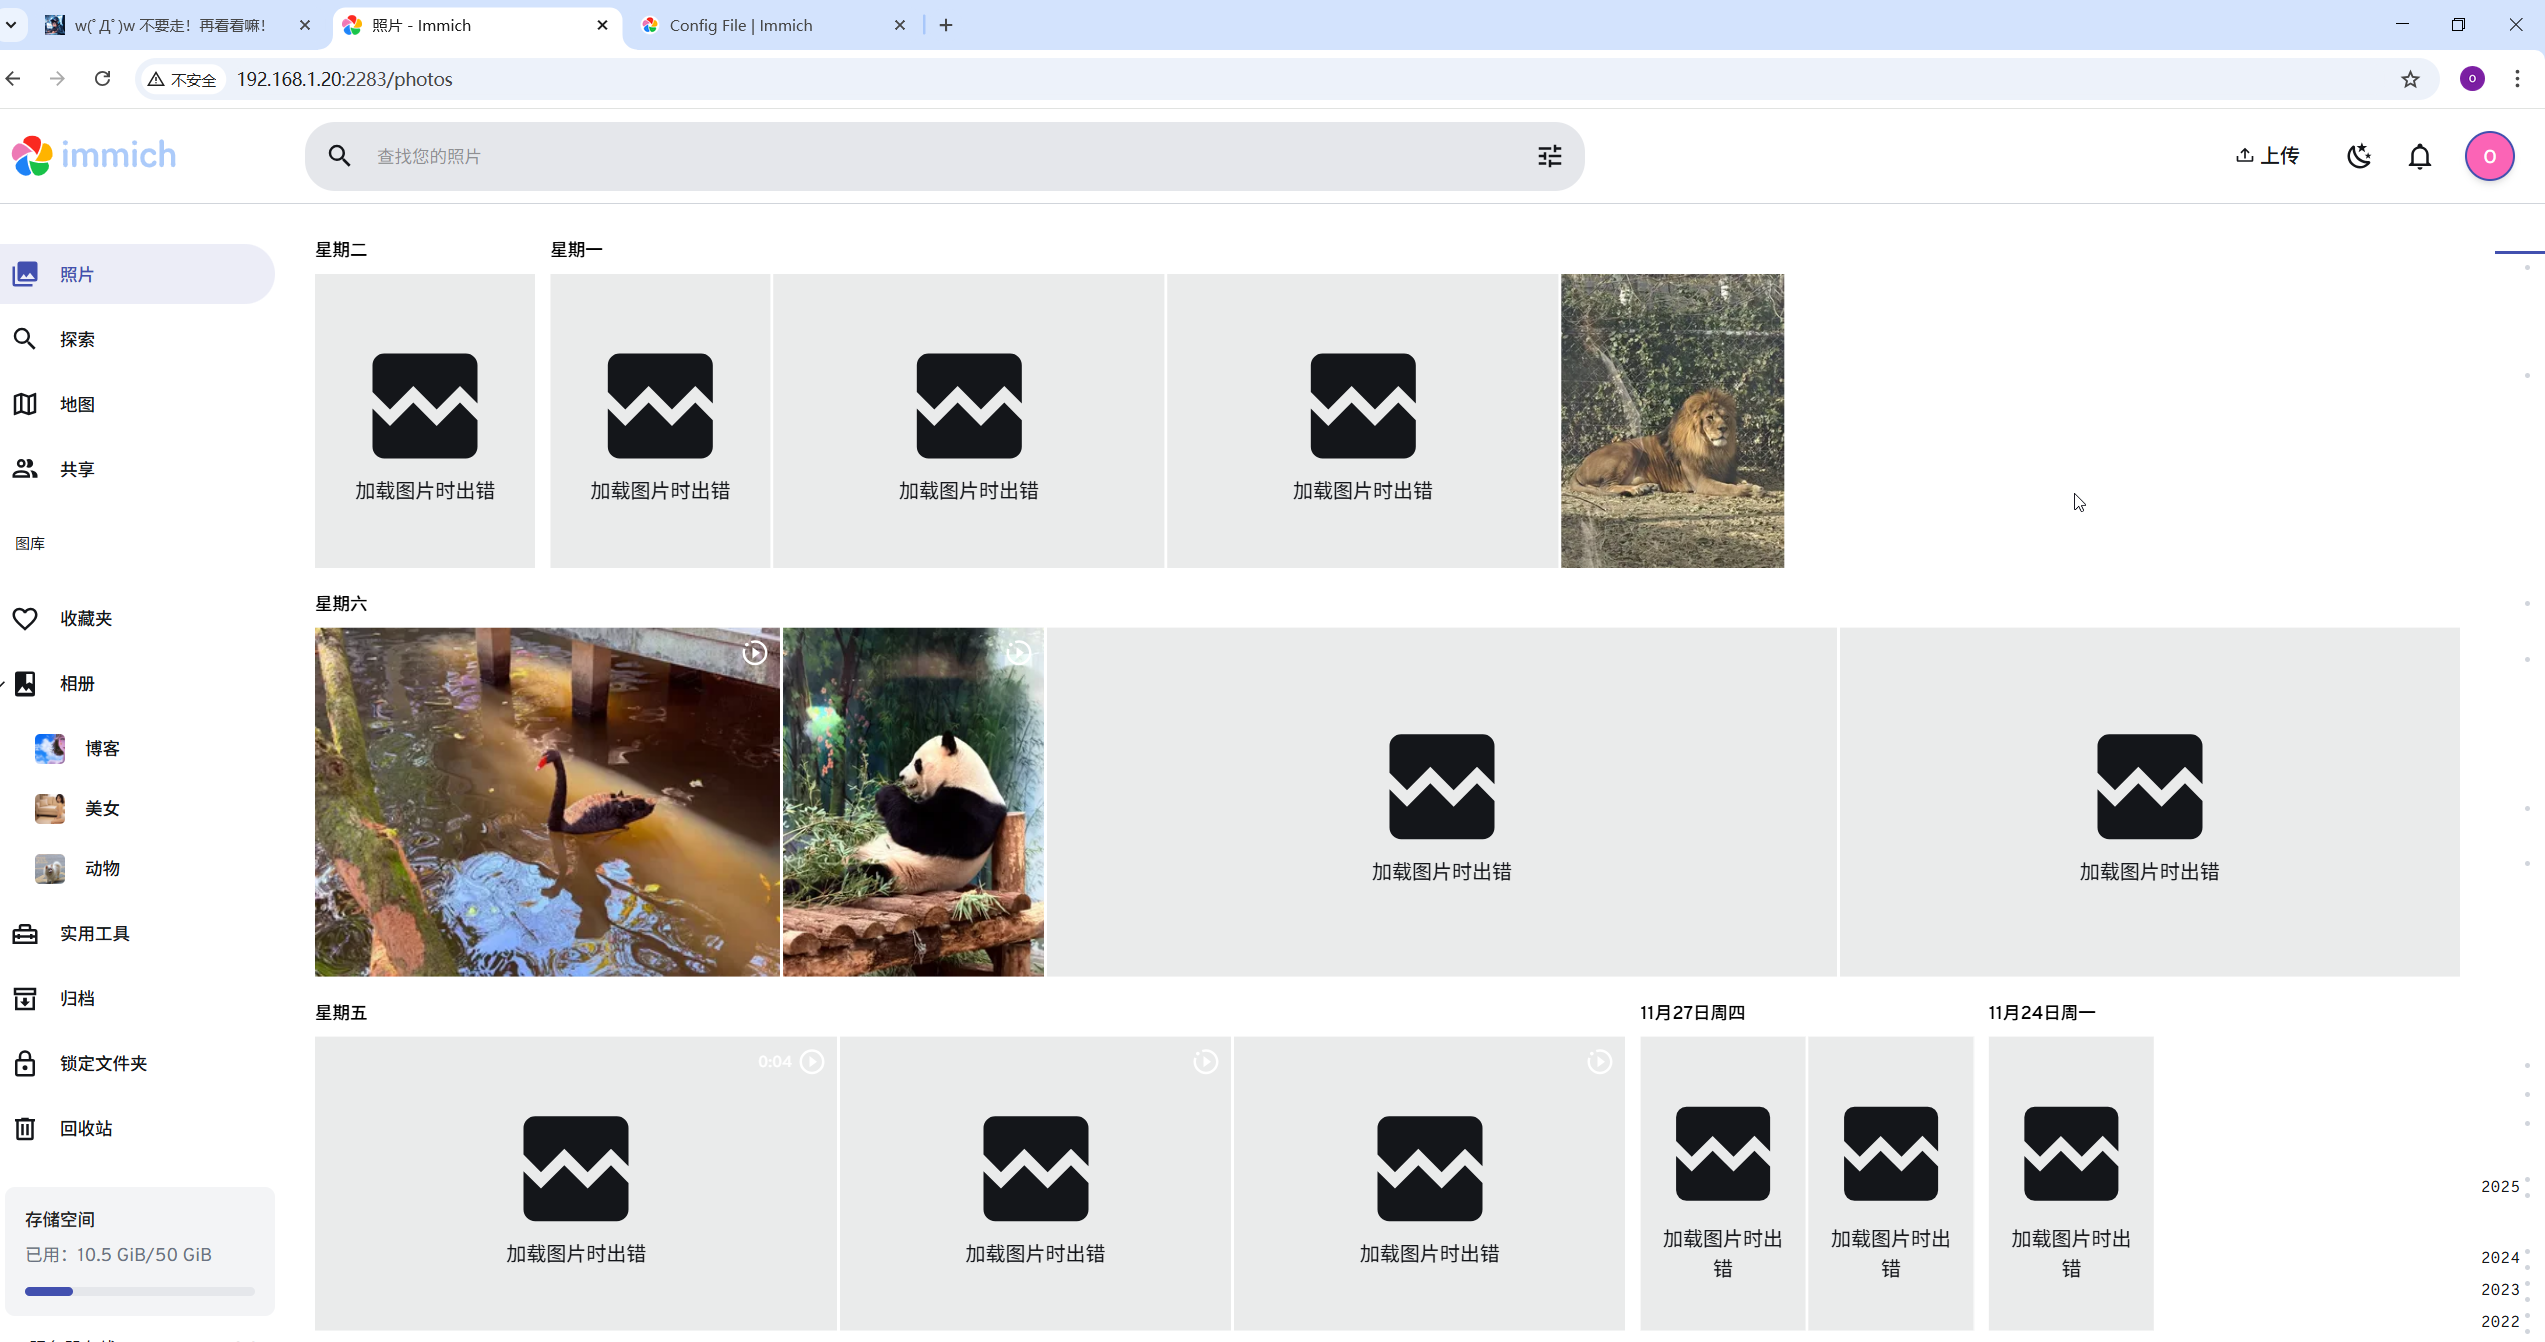Click the 上传 upload button
Image resolution: width=2545 pixels, height=1342 pixels.
(x=2267, y=155)
